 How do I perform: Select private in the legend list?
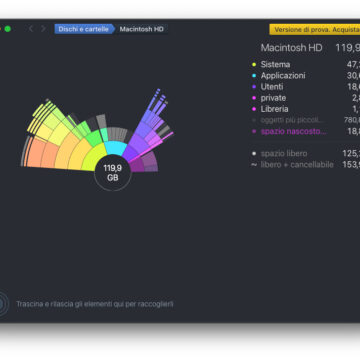pos(305,98)
